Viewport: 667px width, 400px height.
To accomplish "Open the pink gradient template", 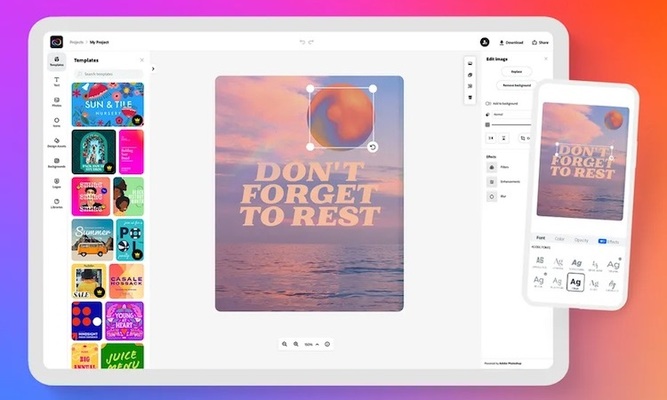I will coord(131,152).
